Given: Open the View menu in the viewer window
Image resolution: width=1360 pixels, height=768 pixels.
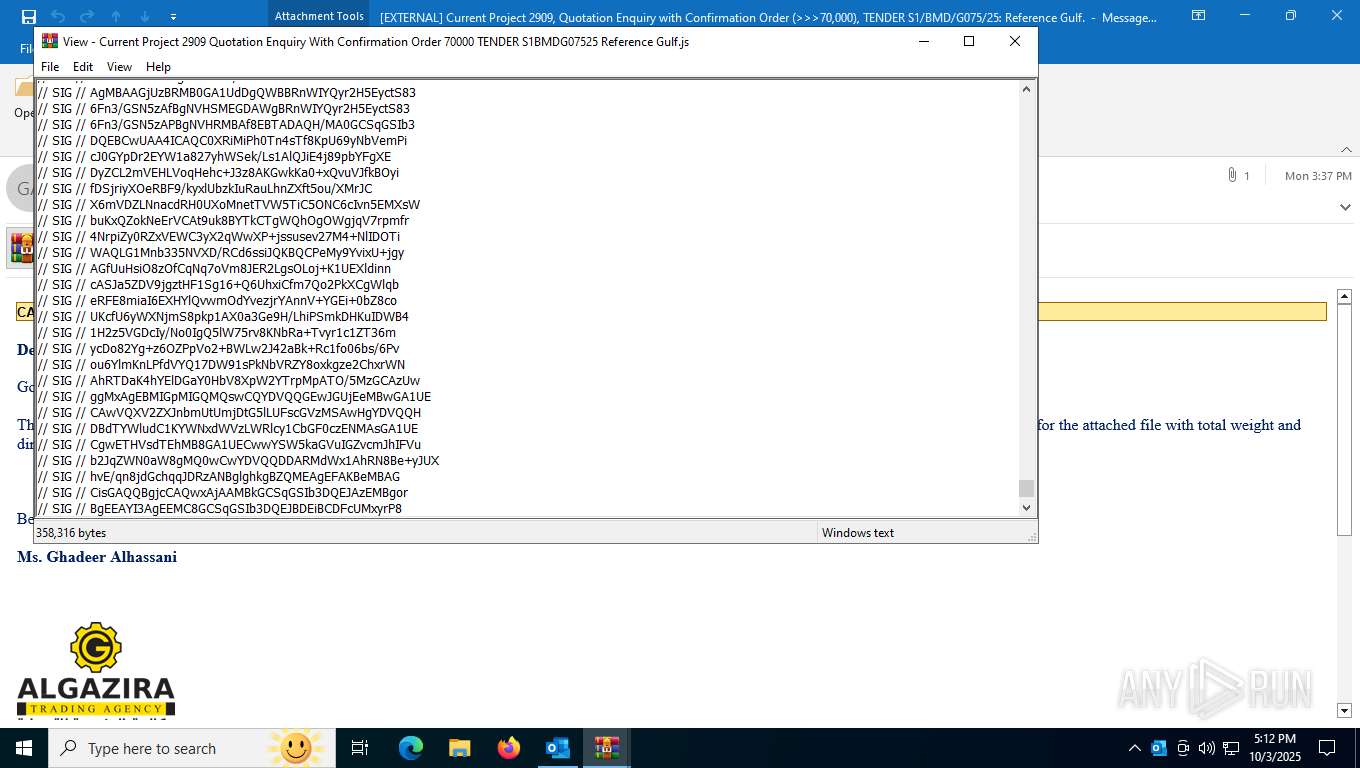Looking at the screenshot, I should pos(119,67).
